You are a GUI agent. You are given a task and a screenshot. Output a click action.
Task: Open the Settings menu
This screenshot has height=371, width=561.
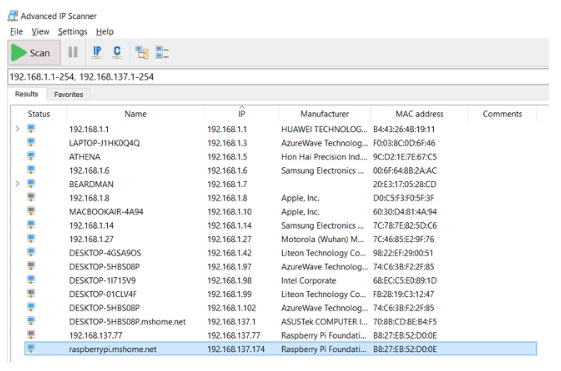point(73,31)
